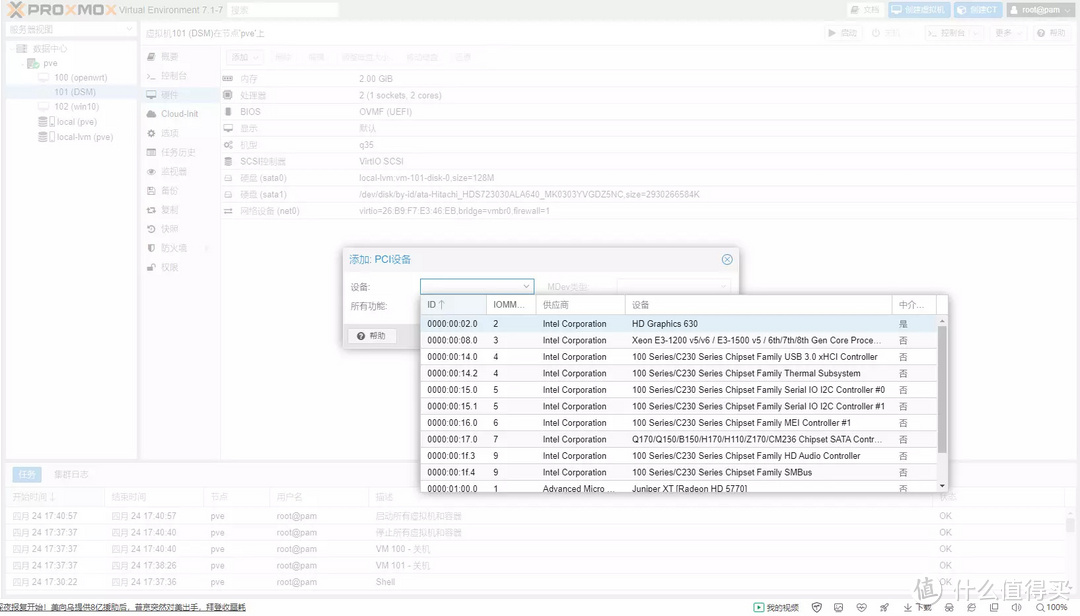Open the 备份 backup floppy icon tab
This screenshot has width=1080, height=616.
[152, 191]
